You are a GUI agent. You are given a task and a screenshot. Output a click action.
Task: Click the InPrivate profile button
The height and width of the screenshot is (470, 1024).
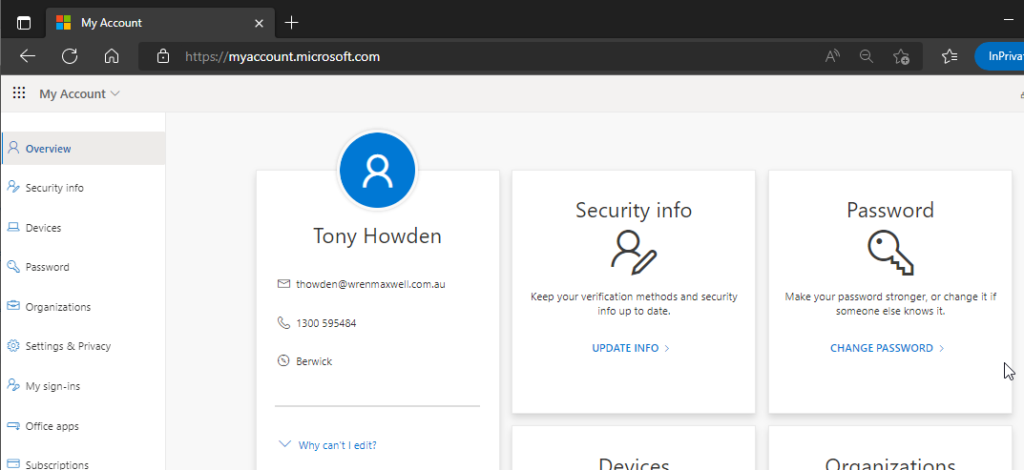999,56
